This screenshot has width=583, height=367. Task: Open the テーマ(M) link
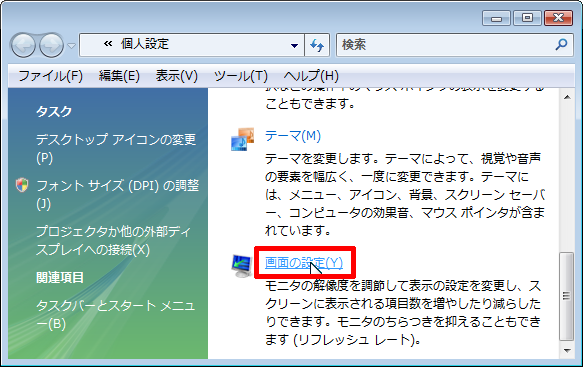coord(293,136)
